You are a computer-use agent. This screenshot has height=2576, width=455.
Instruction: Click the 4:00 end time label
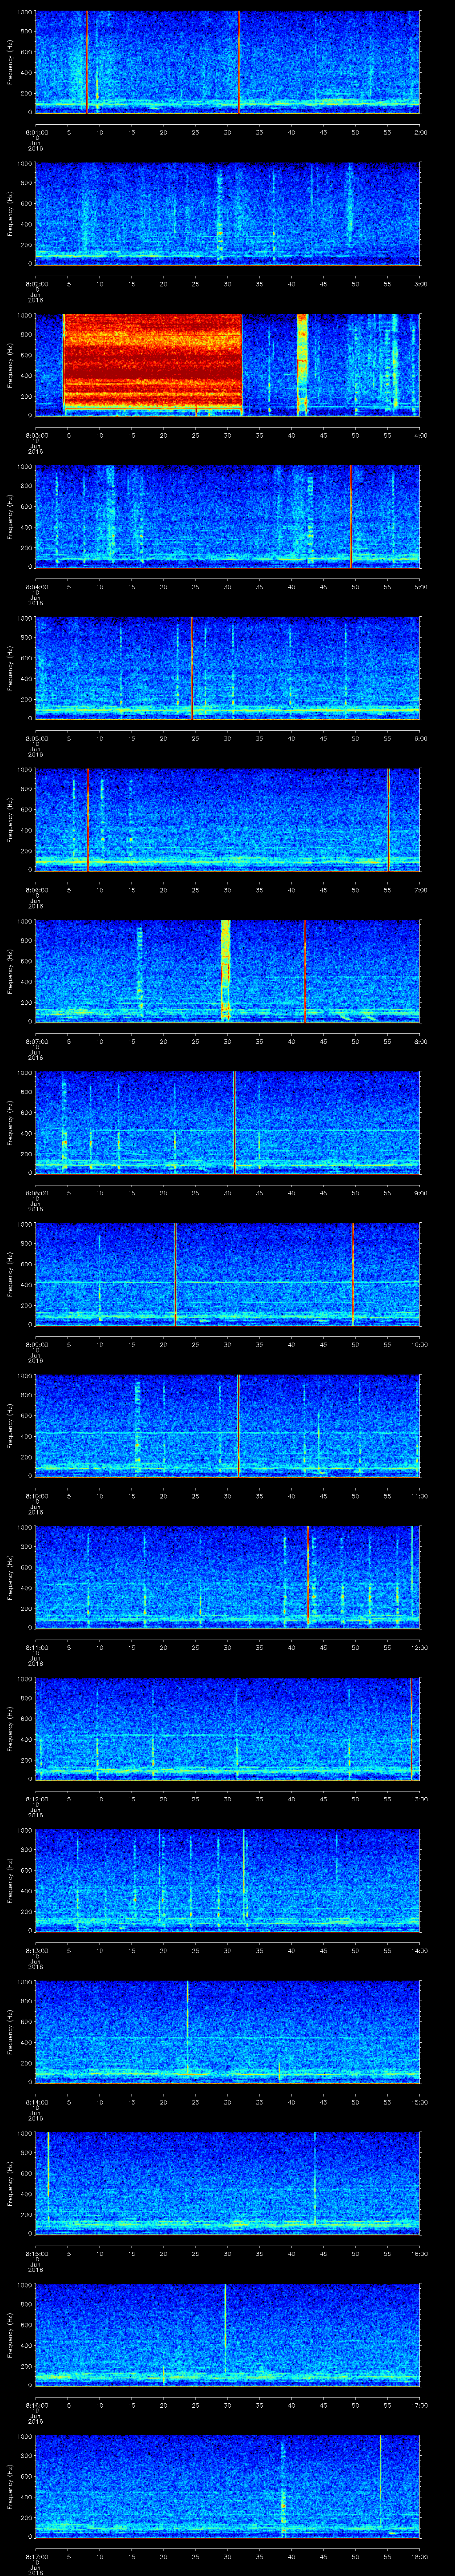tap(420, 435)
